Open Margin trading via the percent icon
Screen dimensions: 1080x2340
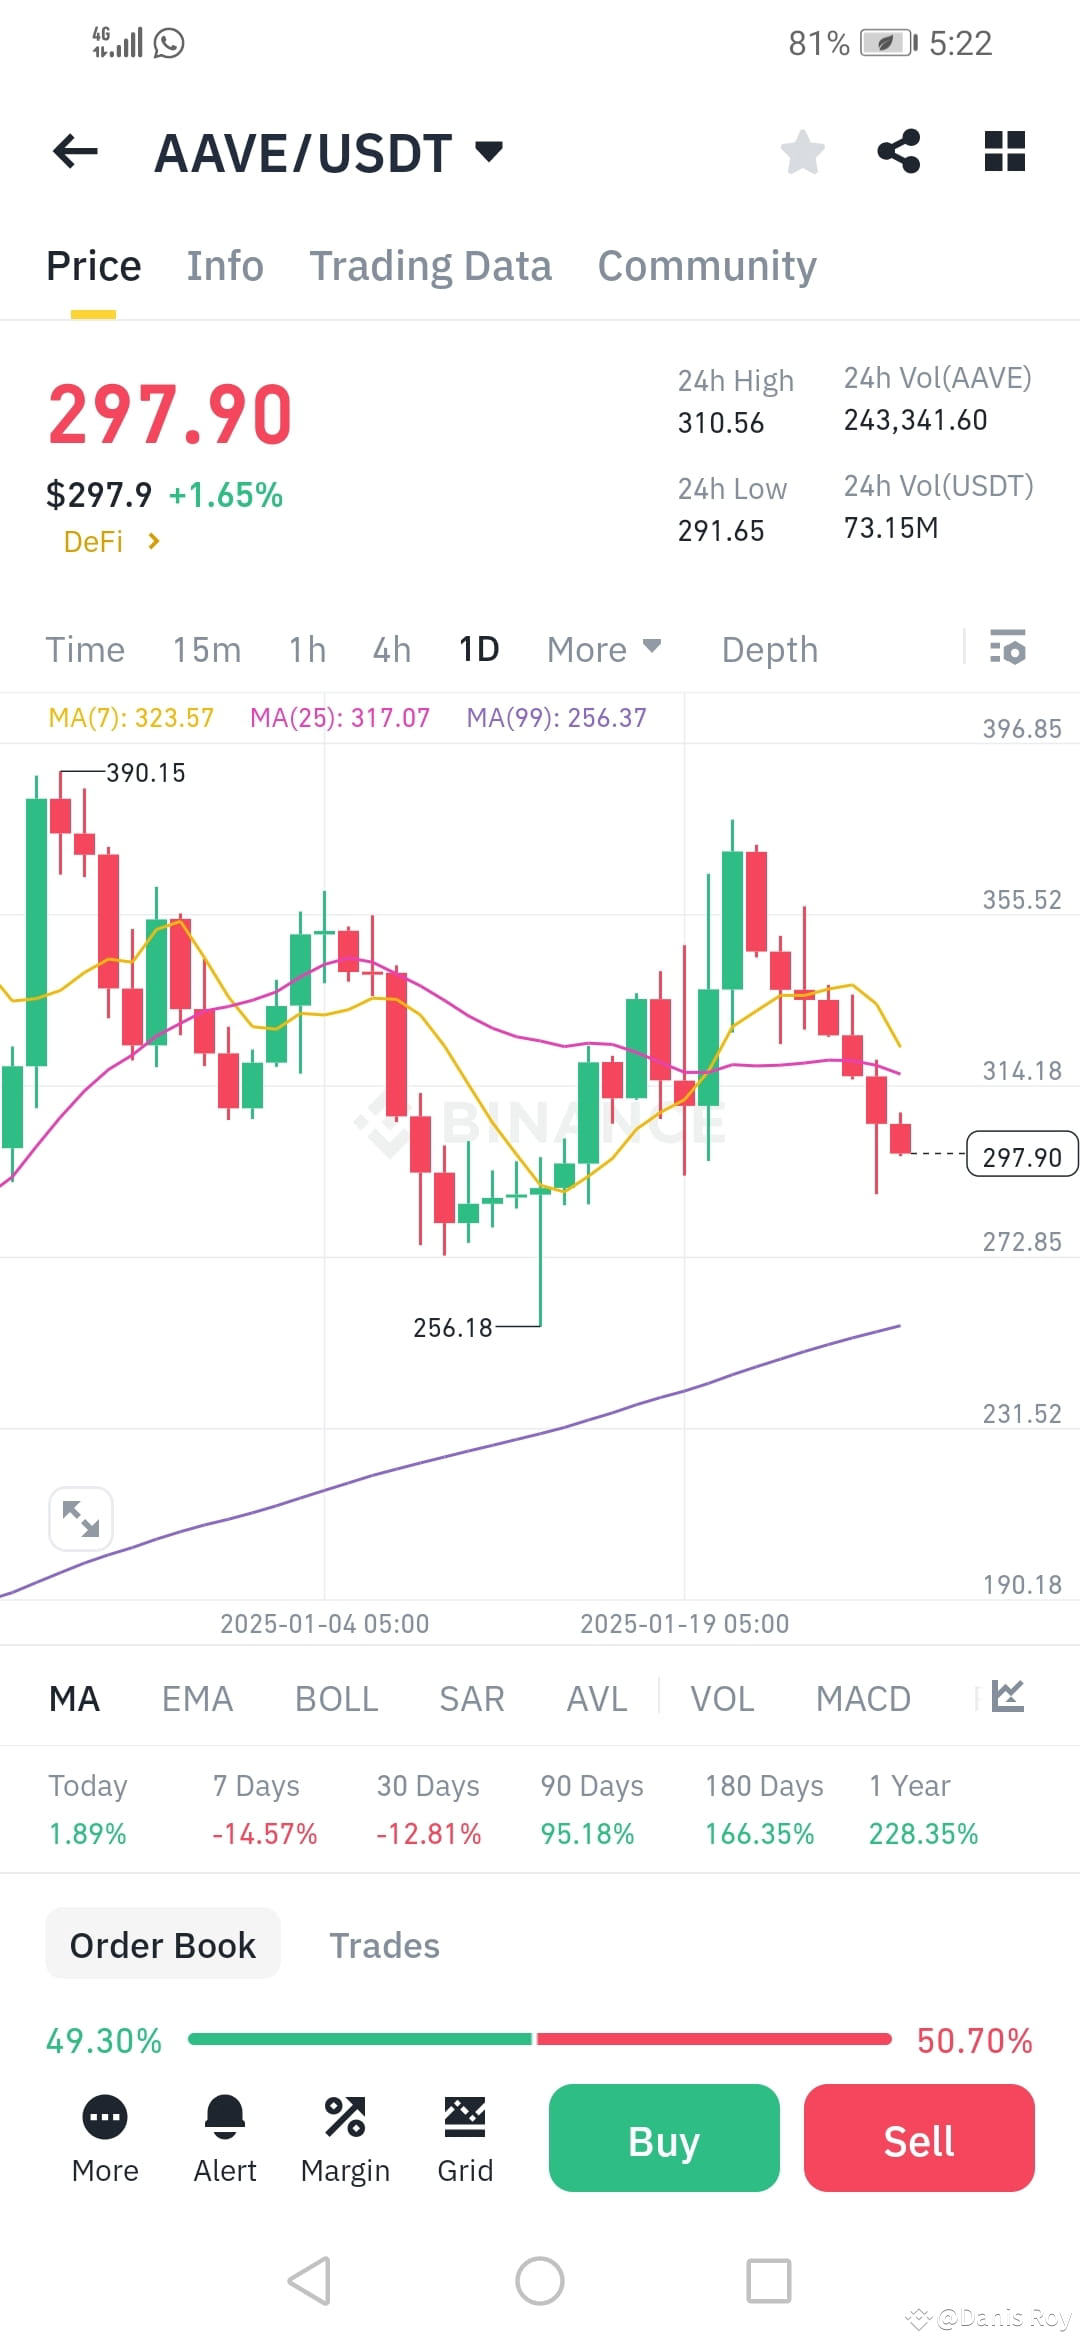pyautogui.click(x=345, y=2117)
